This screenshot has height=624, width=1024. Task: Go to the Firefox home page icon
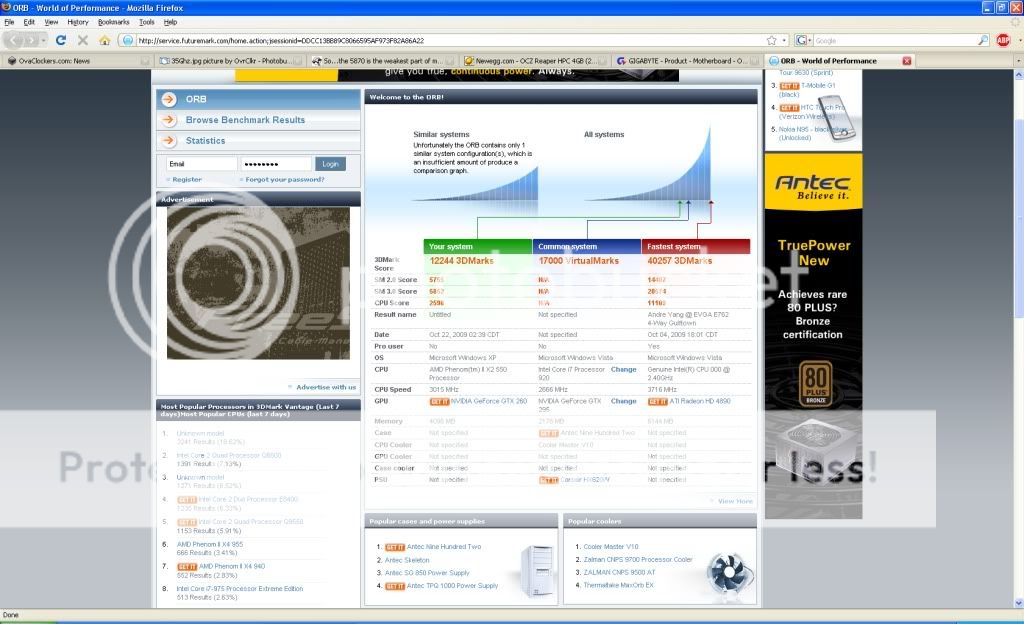104,40
